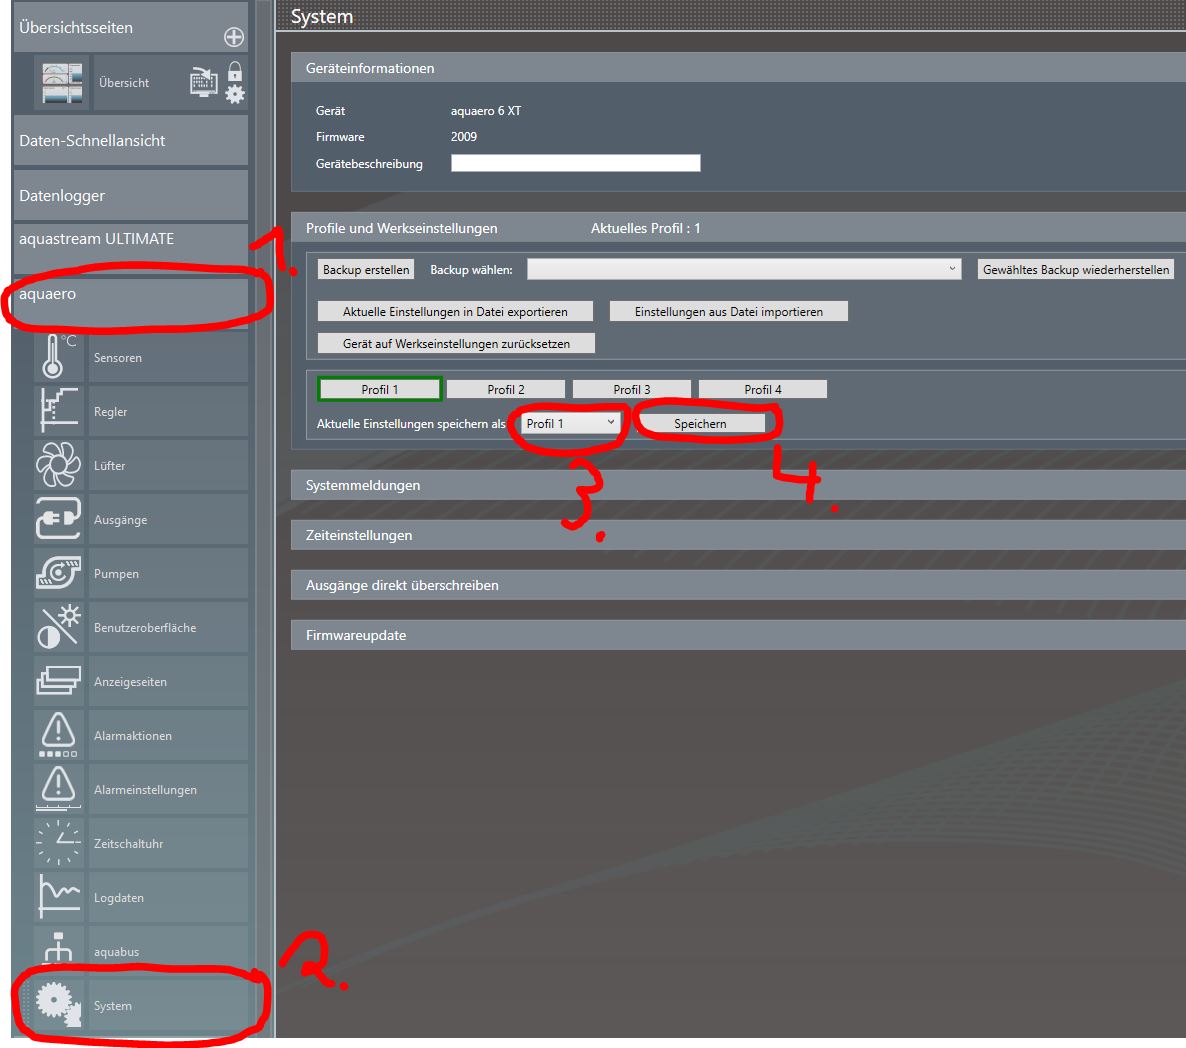The image size is (1186, 1048).
Task: Click Gewähltes Backup wiederherstellen button
Action: tap(1076, 269)
